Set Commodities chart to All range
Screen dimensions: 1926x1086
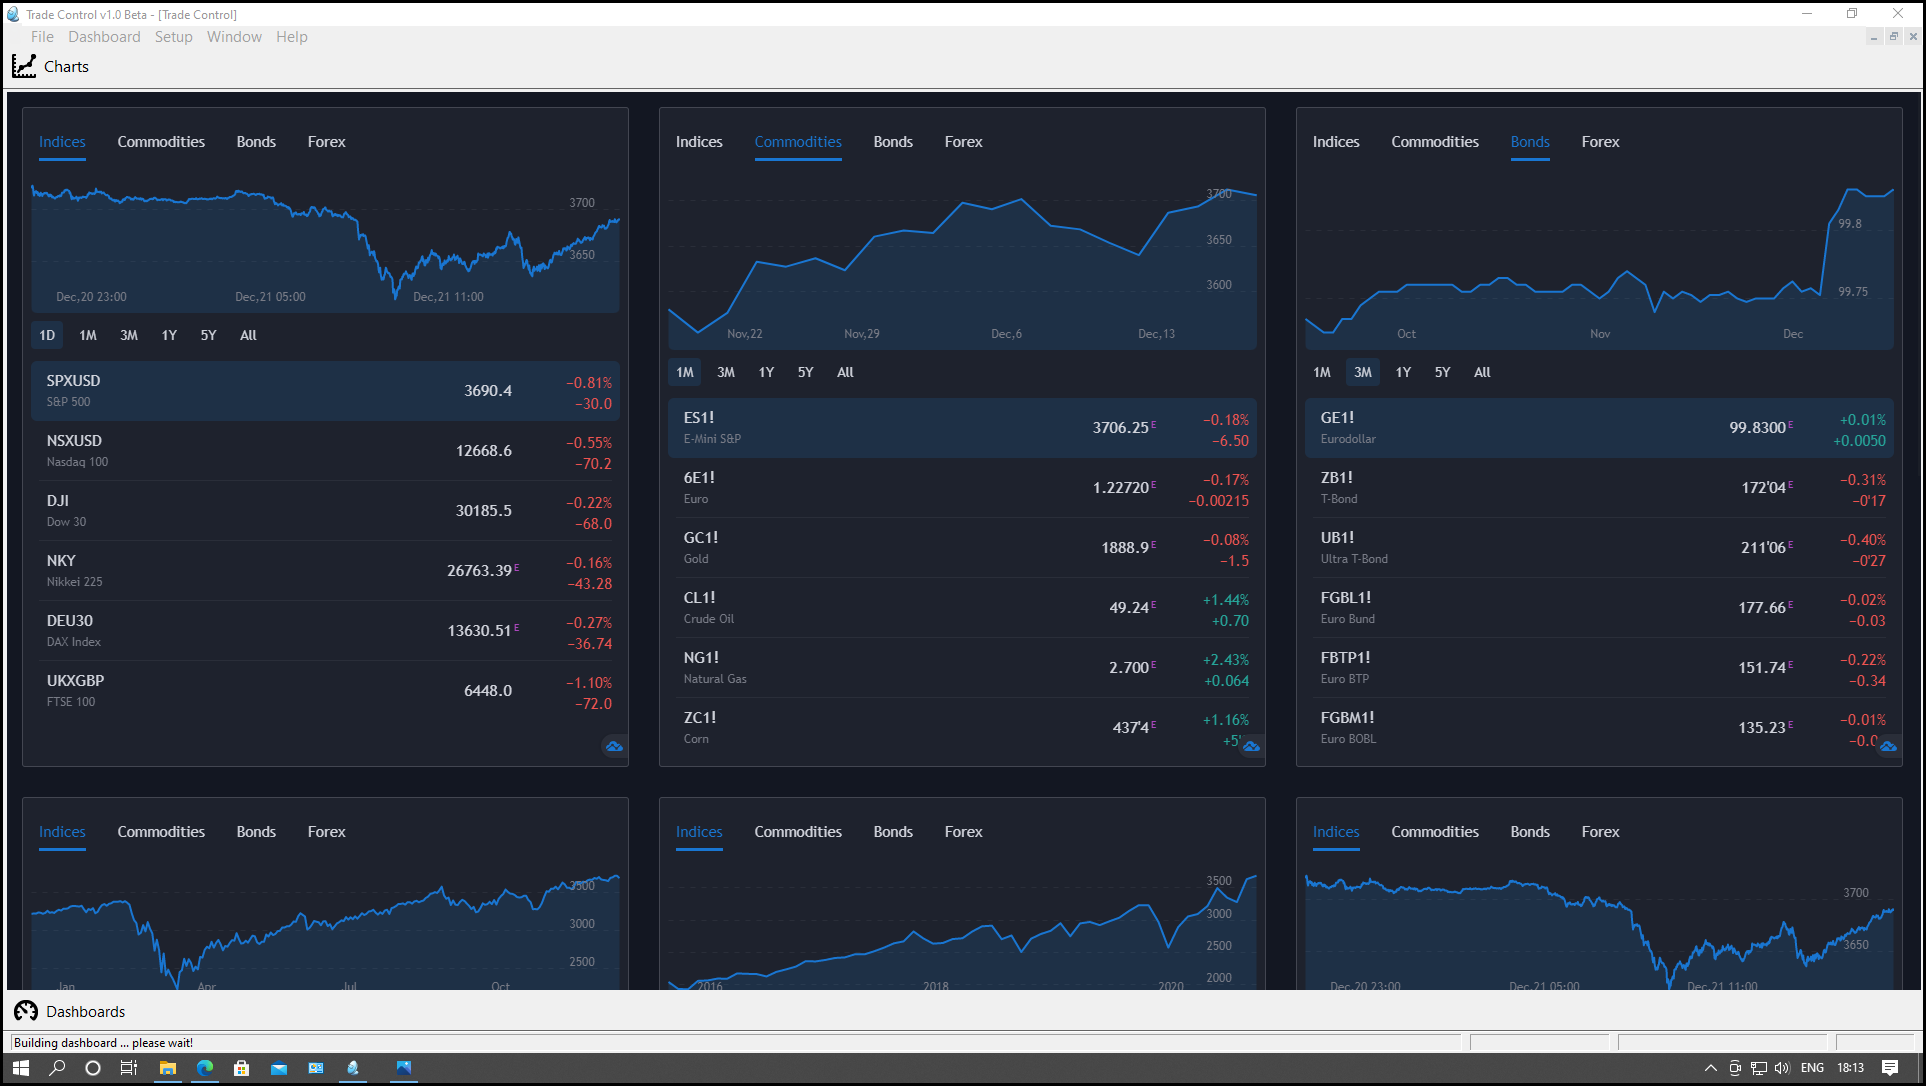(x=845, y=372)
